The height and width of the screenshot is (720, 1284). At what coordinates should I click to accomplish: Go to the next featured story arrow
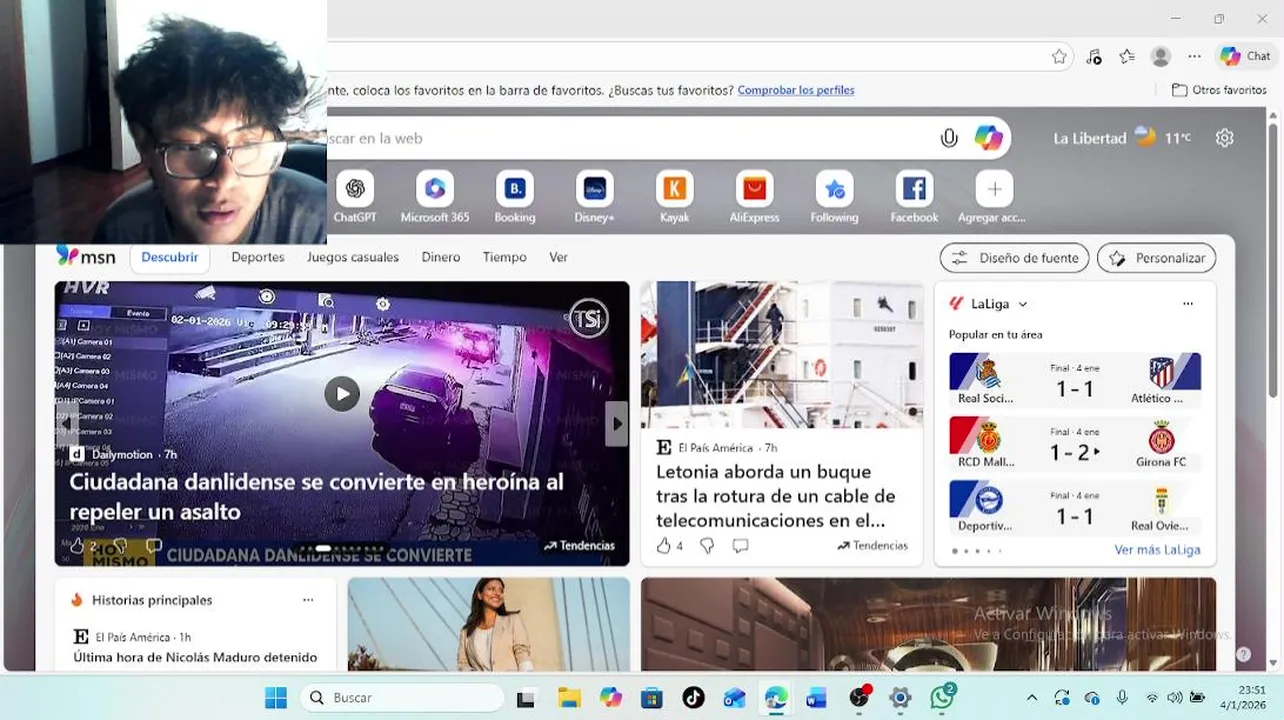(617, 423)
